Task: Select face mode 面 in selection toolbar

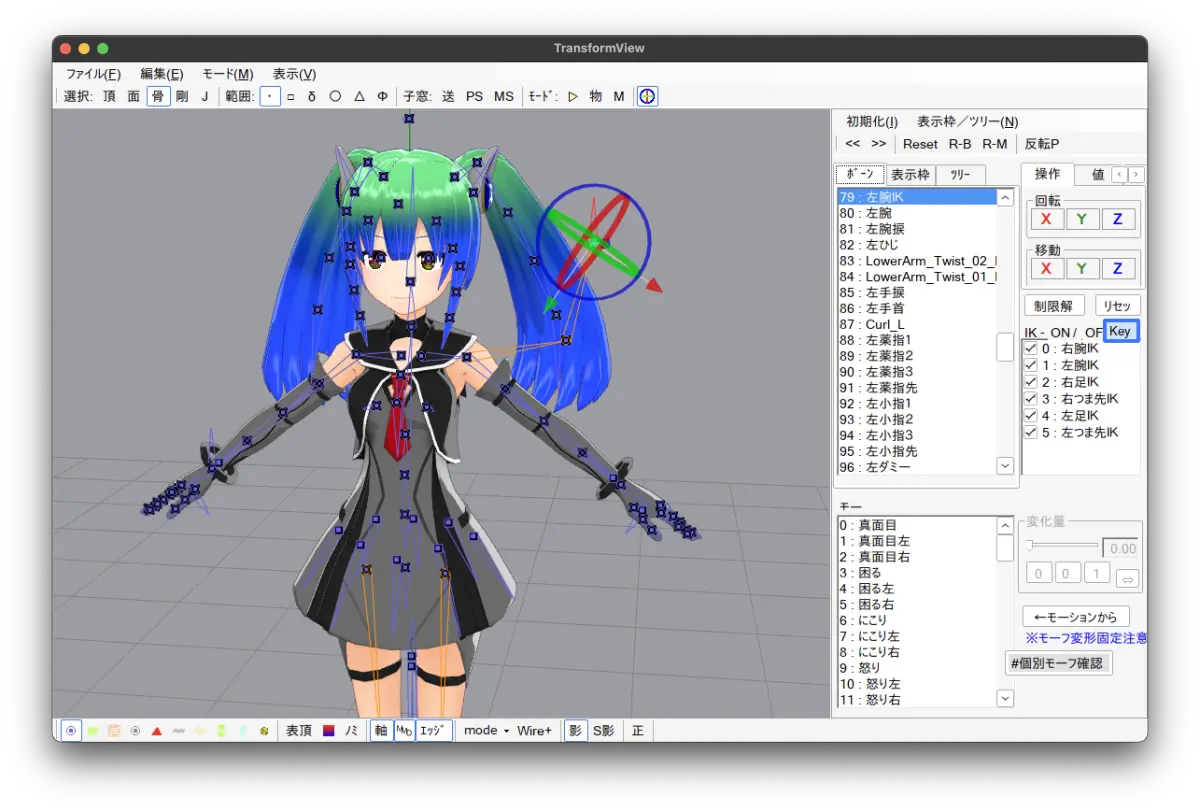Action: [133, 96]
